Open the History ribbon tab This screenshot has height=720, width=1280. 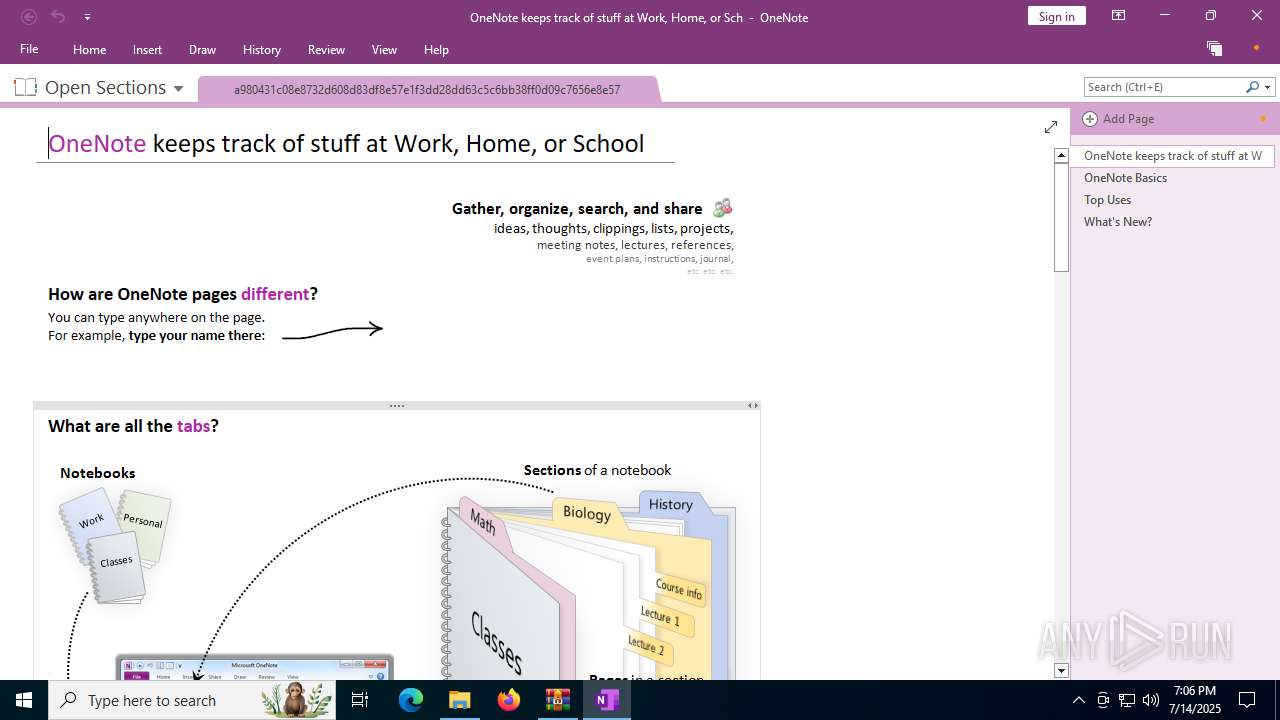click(262, 49)
